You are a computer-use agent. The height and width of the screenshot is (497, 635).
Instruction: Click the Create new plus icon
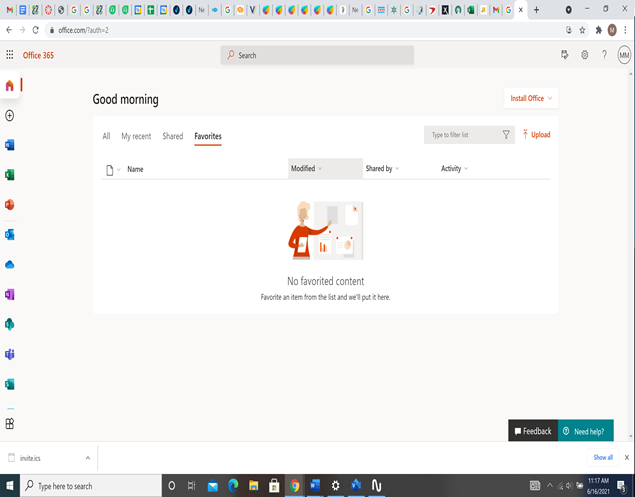click(10, 115)
